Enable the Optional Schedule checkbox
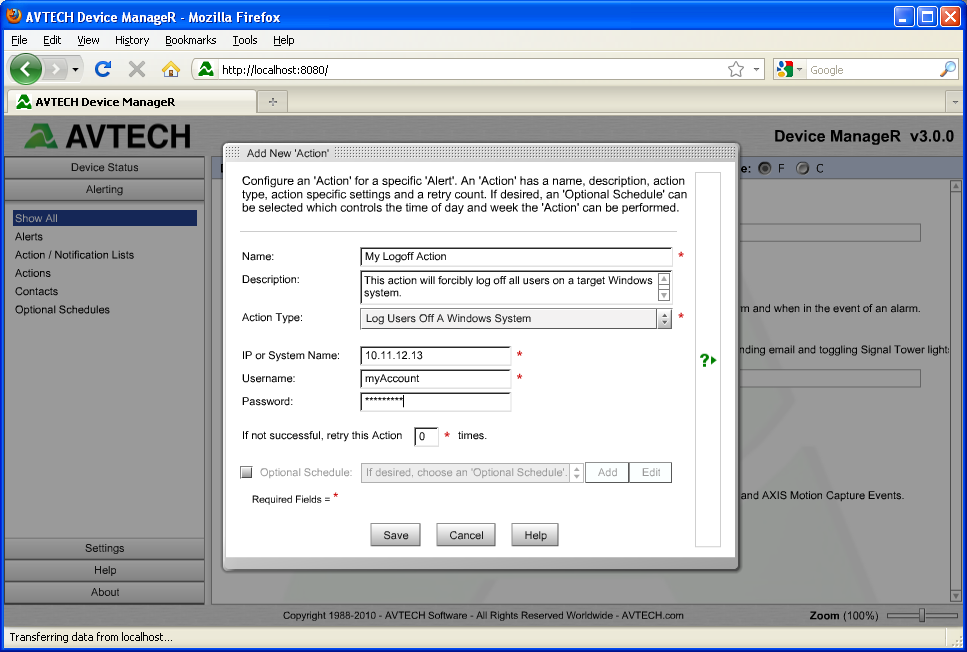Image resolution: width=967 pixels, height=652 pixels. [x=247, y=473]
